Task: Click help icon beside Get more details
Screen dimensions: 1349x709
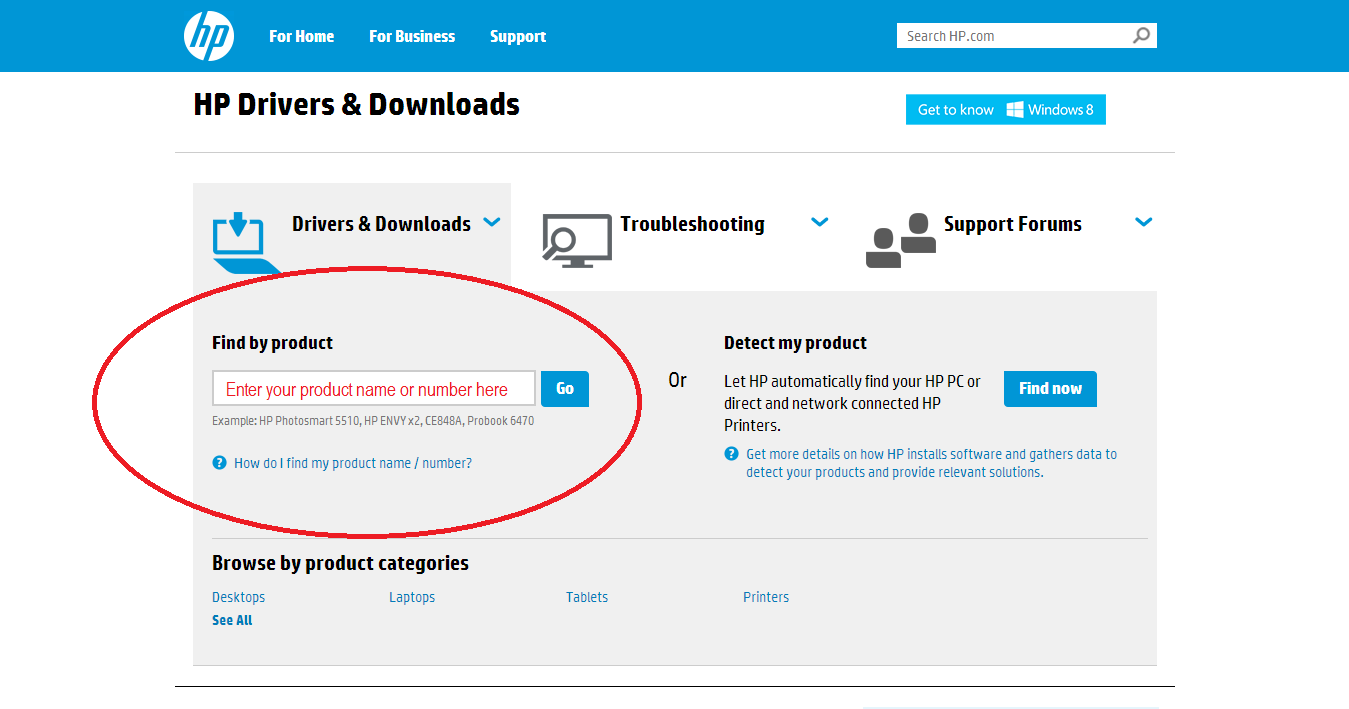Action: tap(731, 454)
